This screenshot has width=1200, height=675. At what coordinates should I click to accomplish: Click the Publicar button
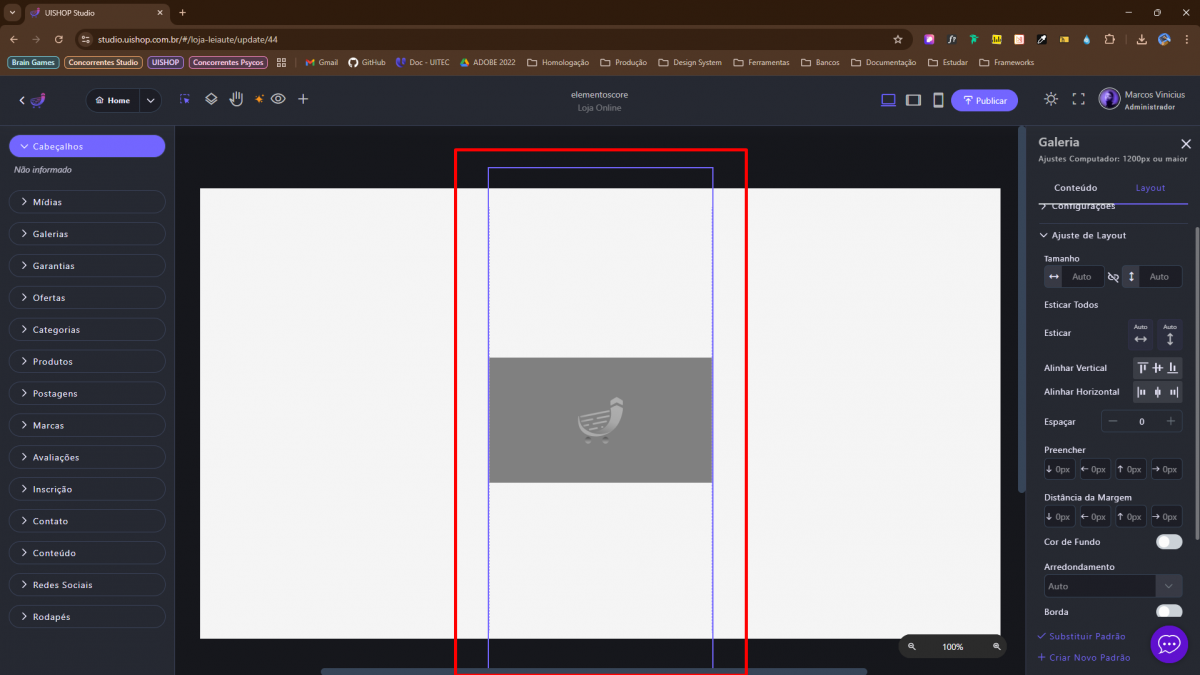click(984, 100)
